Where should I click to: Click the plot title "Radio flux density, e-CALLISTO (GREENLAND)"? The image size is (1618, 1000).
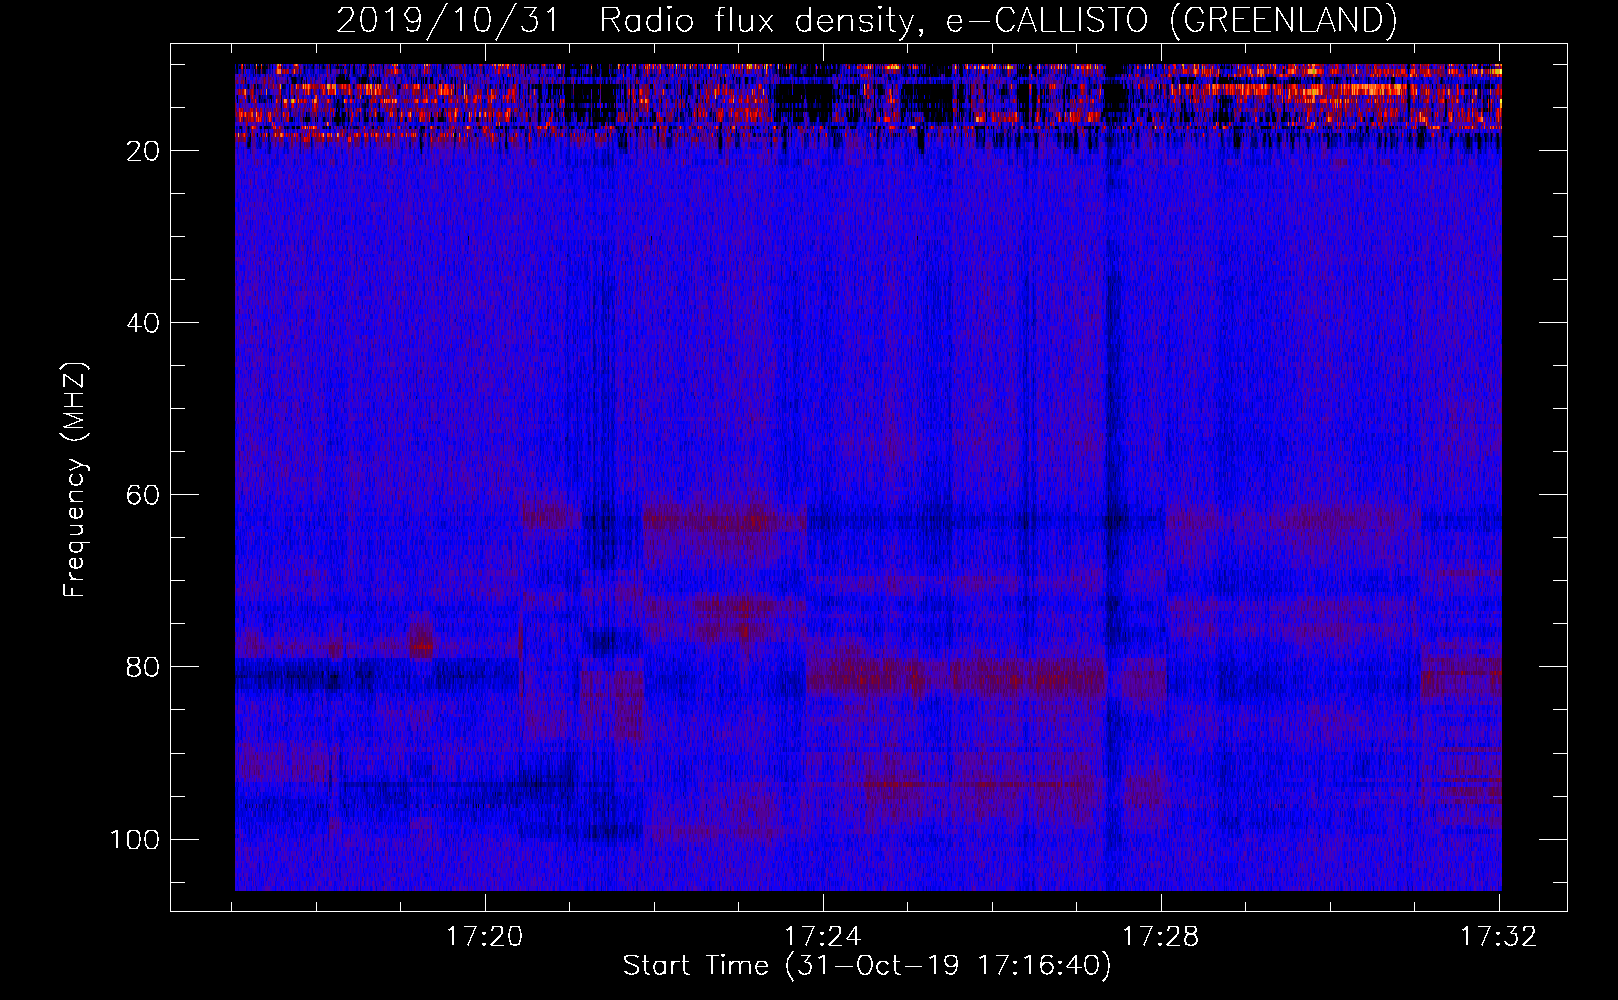tap(998, 20)
